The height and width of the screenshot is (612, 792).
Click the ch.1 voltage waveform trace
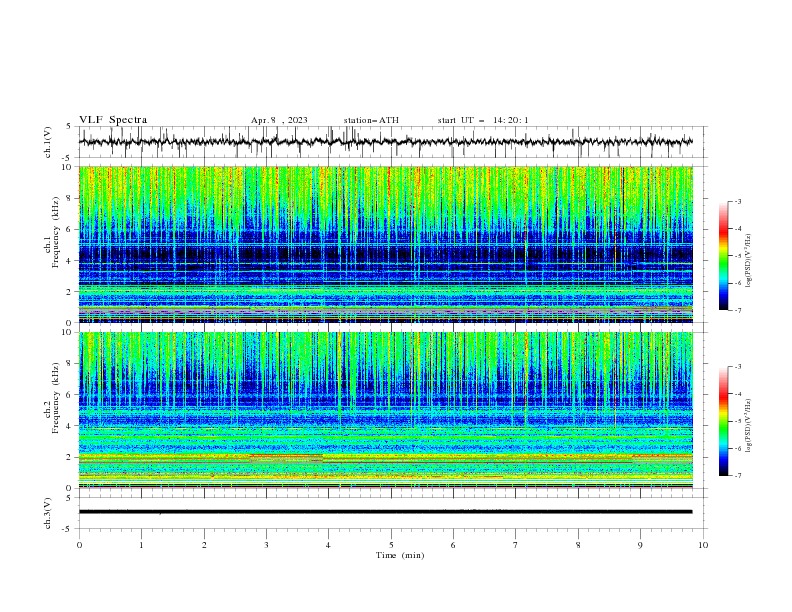(x=385, y=142)
